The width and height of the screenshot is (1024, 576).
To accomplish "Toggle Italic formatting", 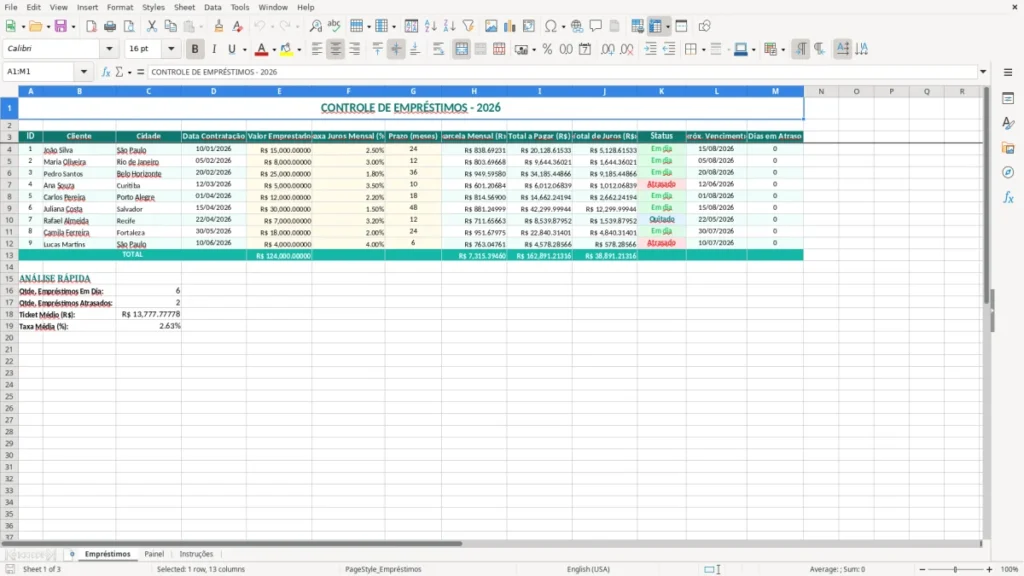I will [214, 49].
